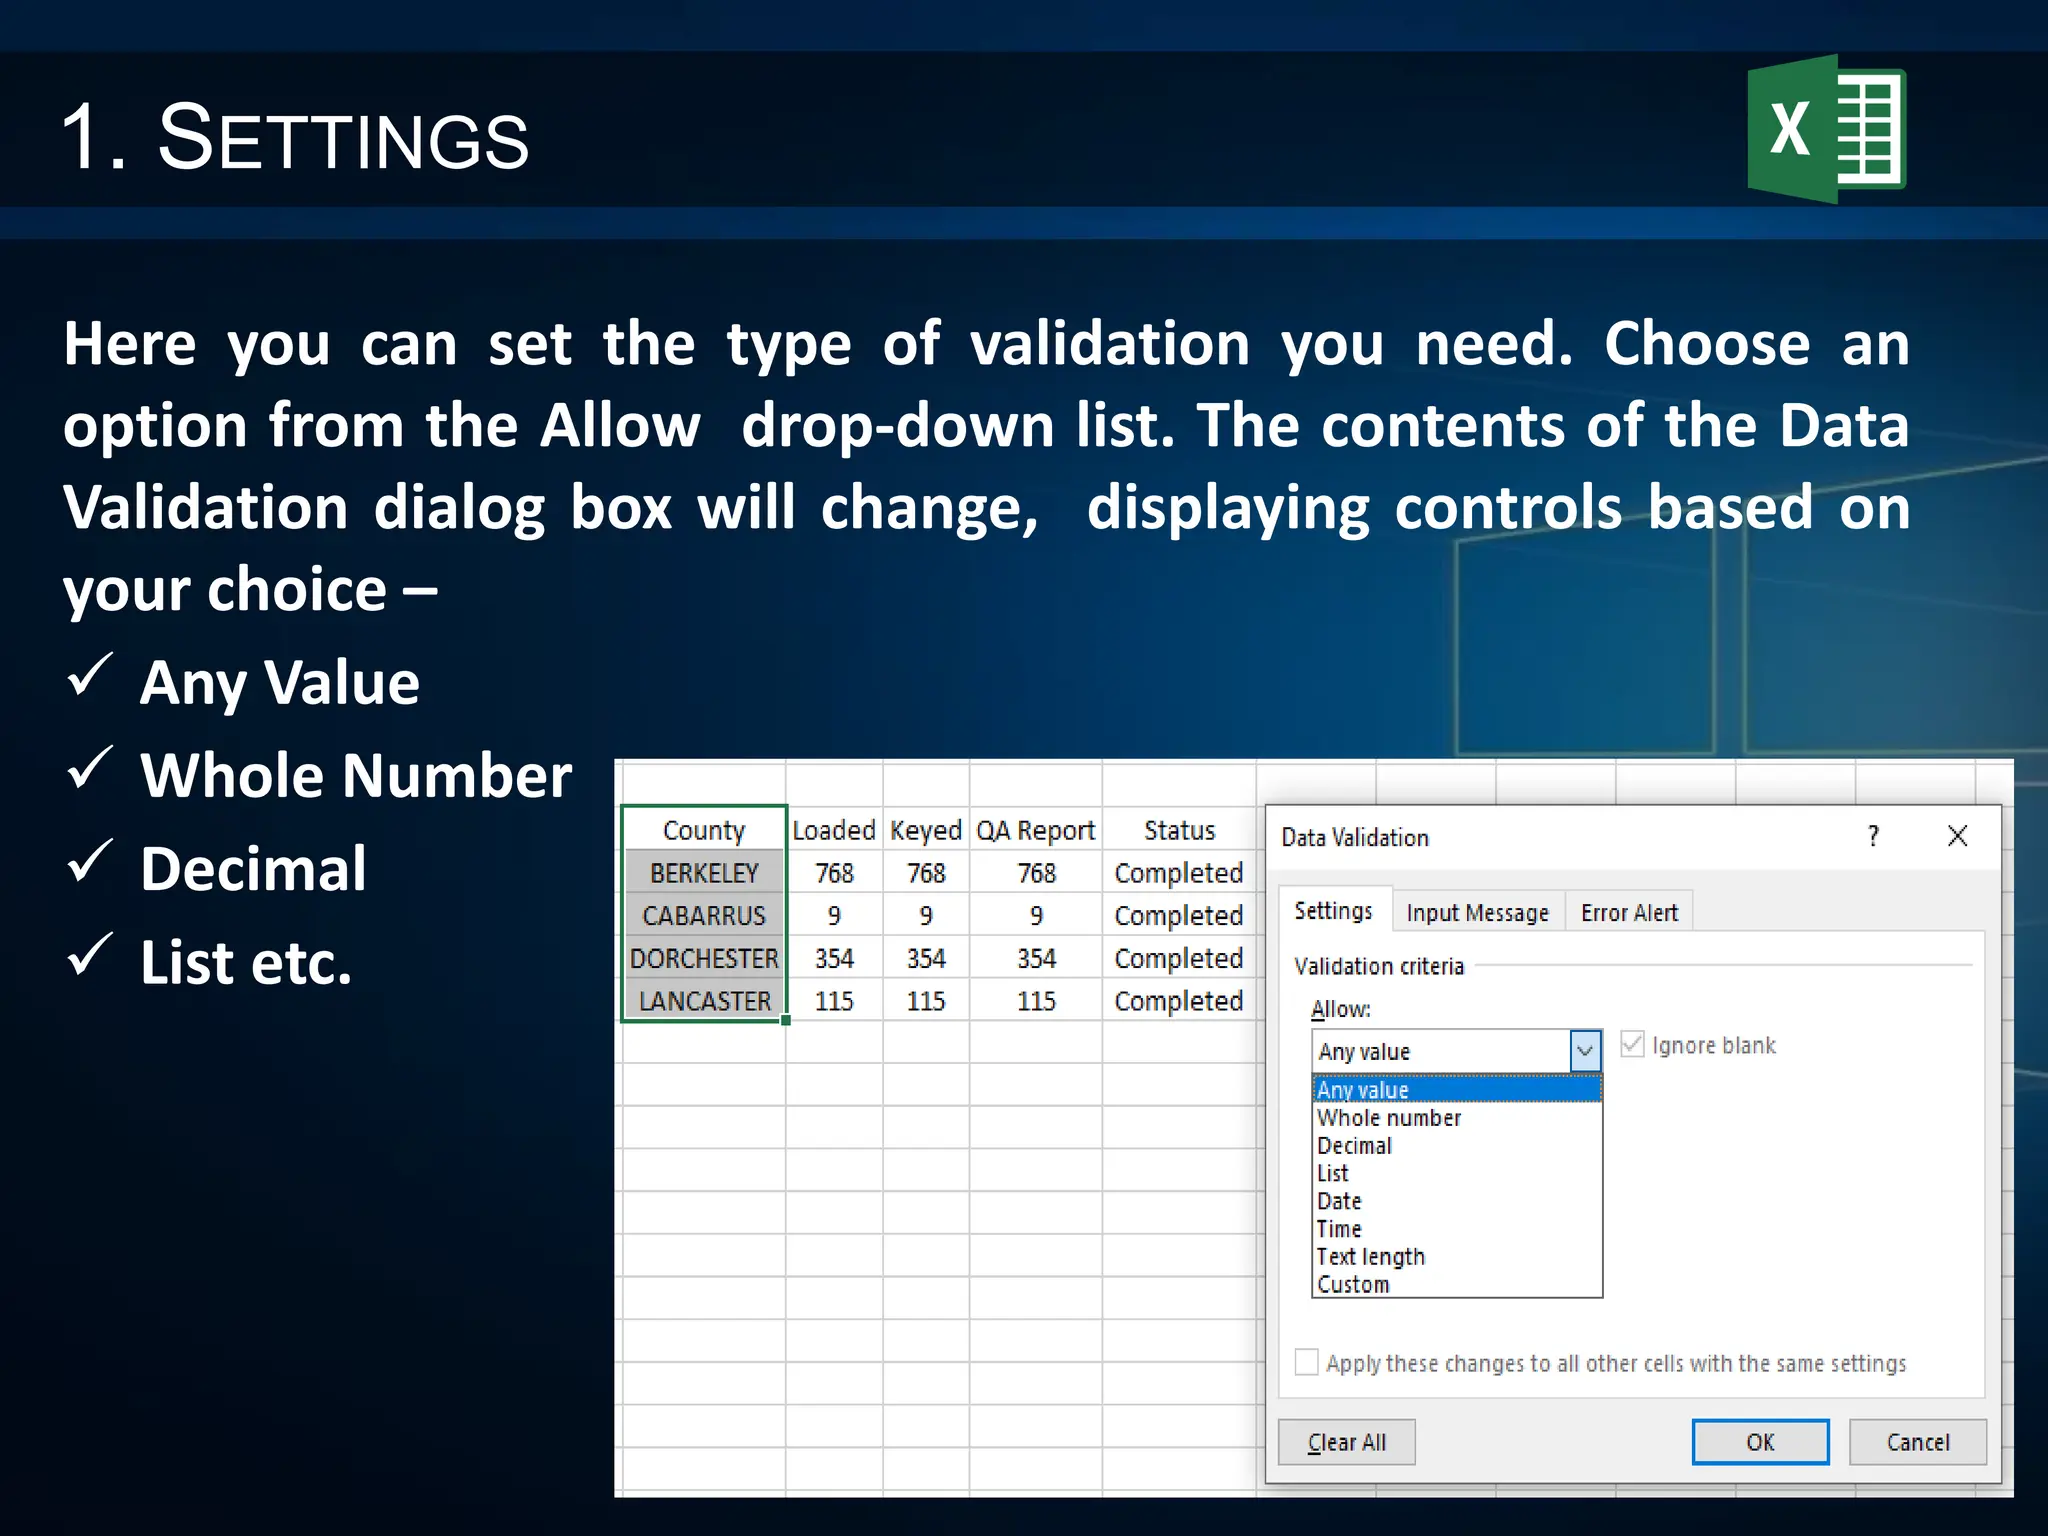The height and width of the screenshot is (1536, 2048).
Task: Click the Completed status for BERKELEY
Action: 1179,873
